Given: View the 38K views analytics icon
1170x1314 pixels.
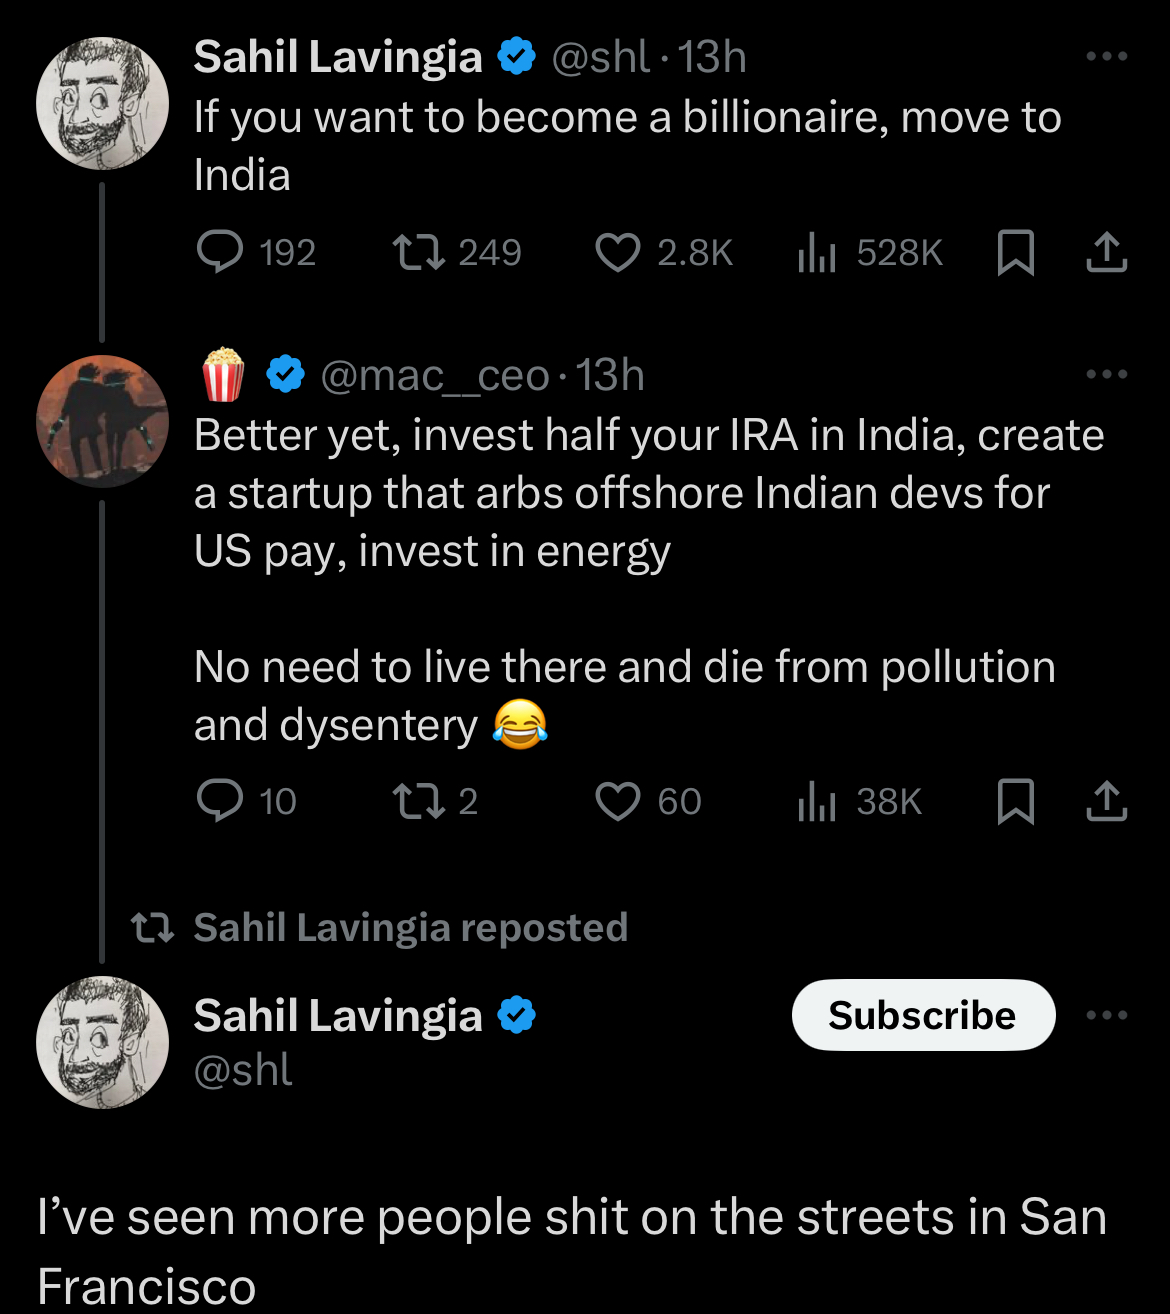Looking at the screenshot, I should pyautogui.click(x=816, y=801).
